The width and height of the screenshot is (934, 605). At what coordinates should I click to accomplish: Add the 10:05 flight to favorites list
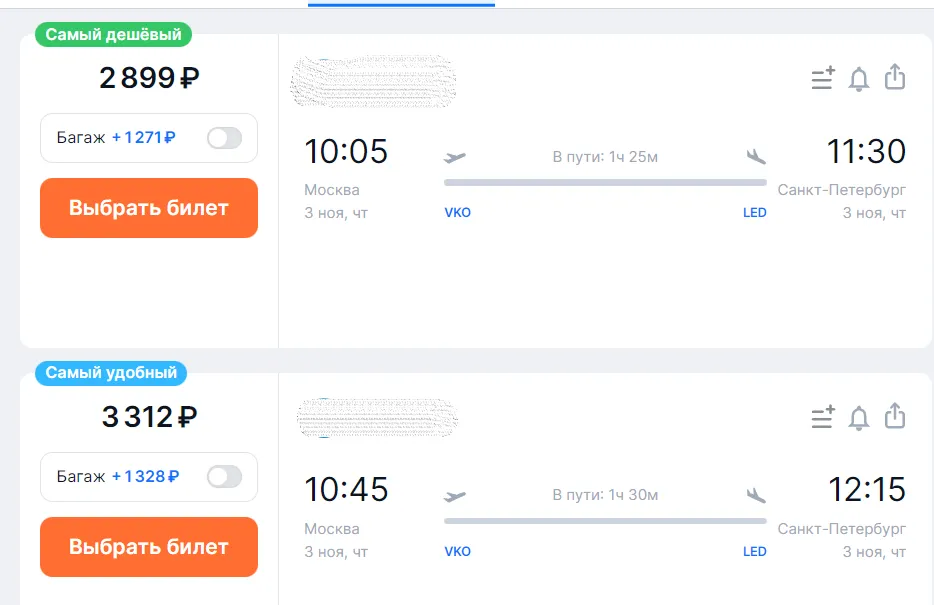pos(823,79)
